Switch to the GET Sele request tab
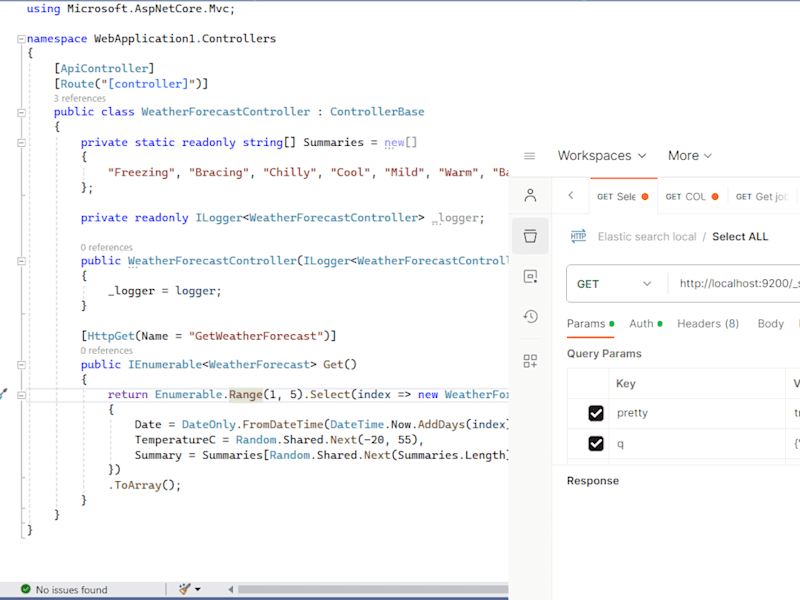800x600 pixels. click(x=623, y=196)
